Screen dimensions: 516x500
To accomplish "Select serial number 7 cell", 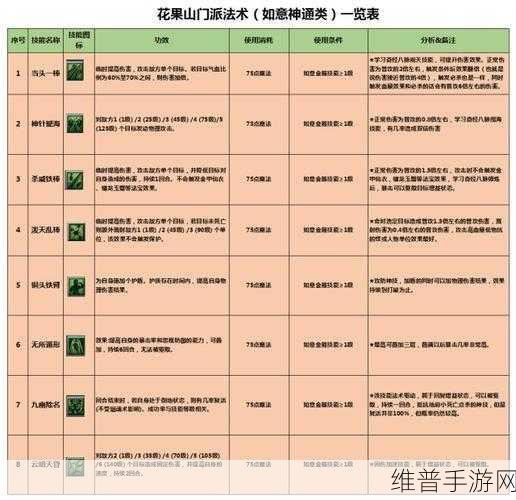I will pos(18,405).
